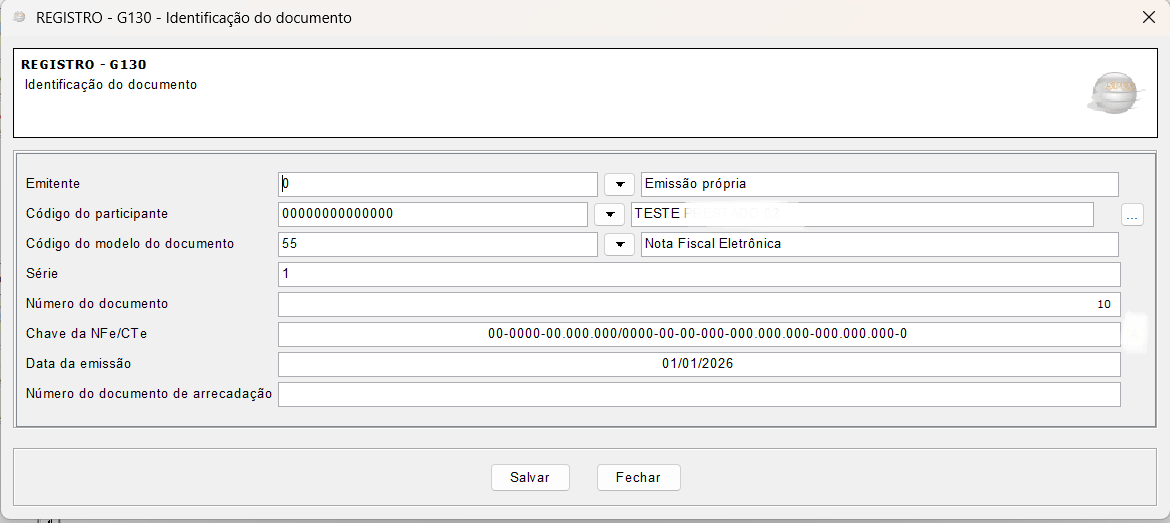
Task: Click the Emissão própria description field
Action: tap(880, 184)
